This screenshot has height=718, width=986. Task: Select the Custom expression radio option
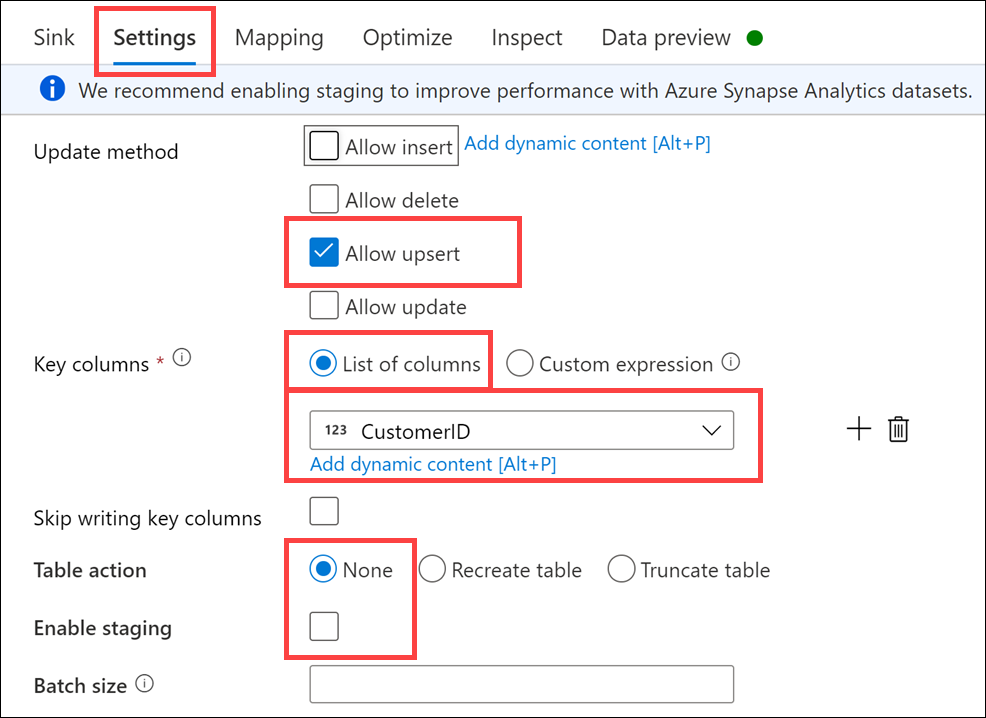pos(520,363)
